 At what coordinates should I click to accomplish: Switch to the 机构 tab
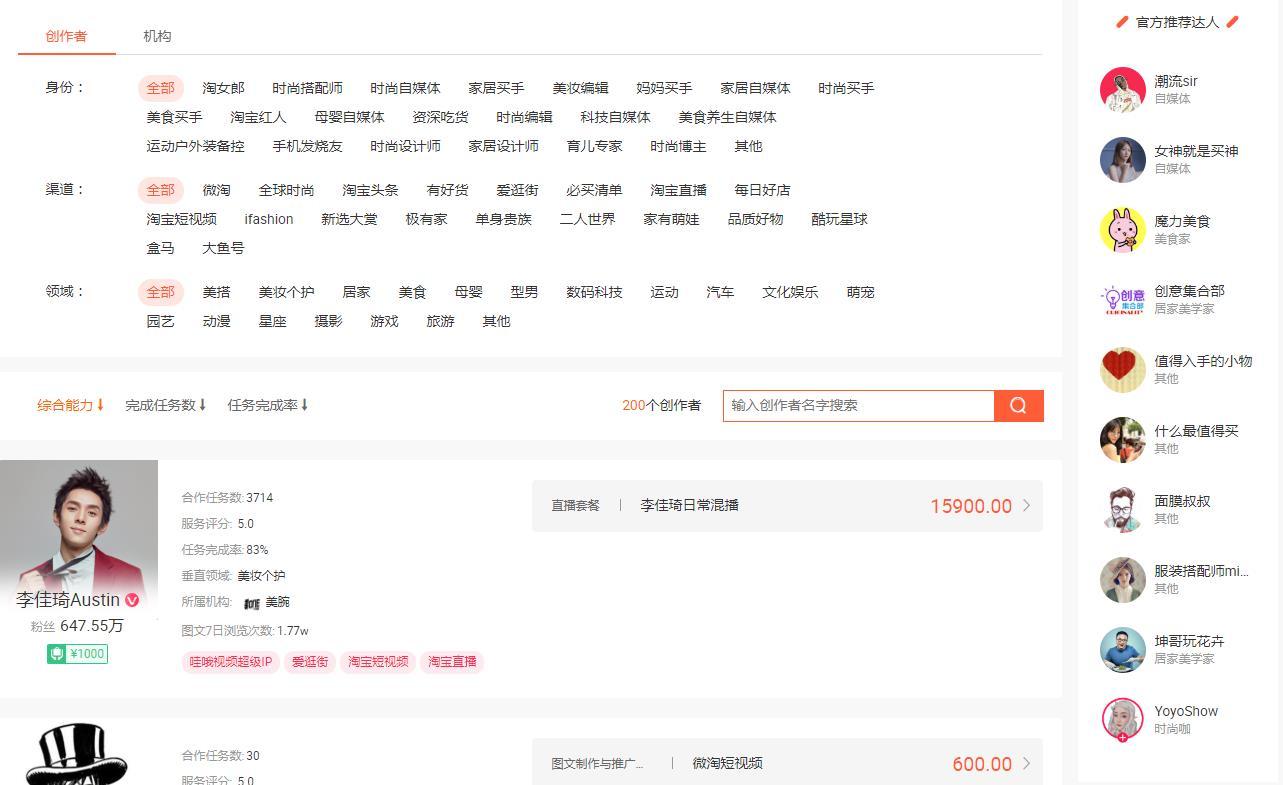point(157,36)
